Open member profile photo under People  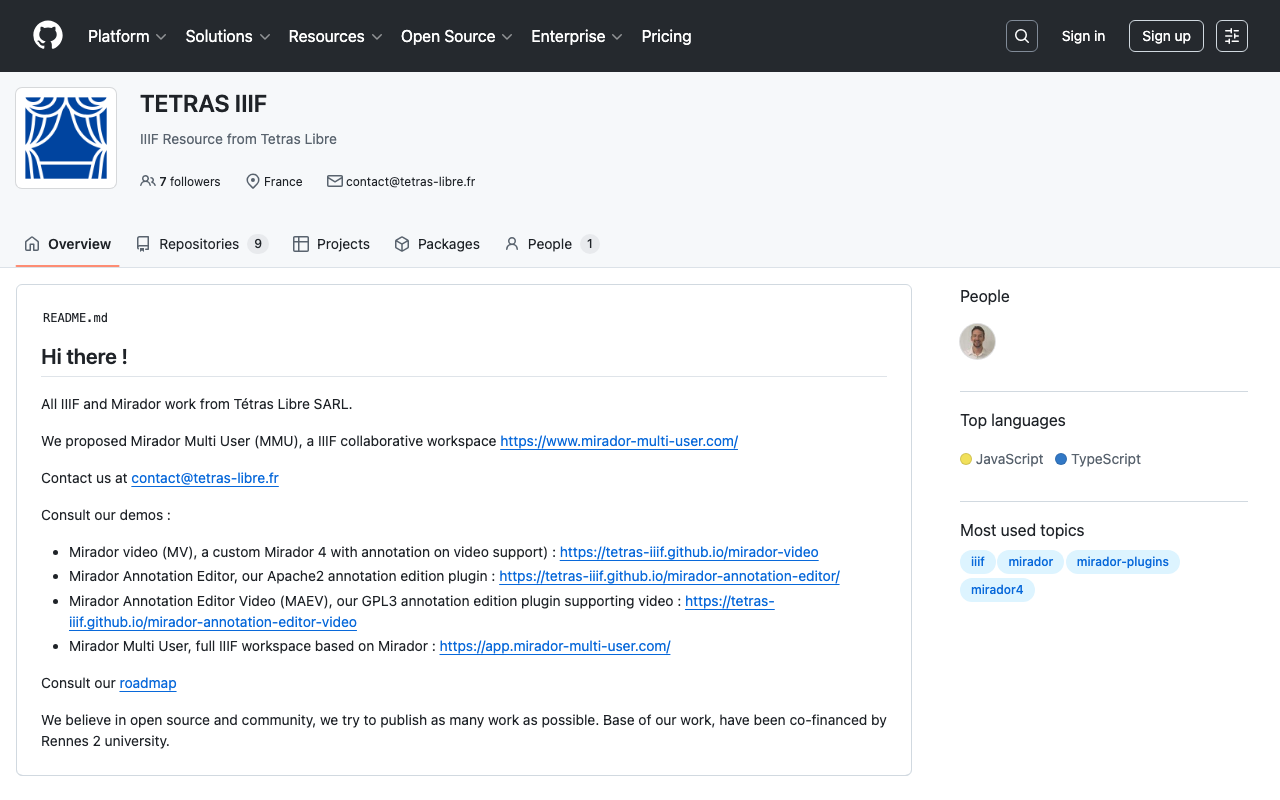(x=977, y=341)
